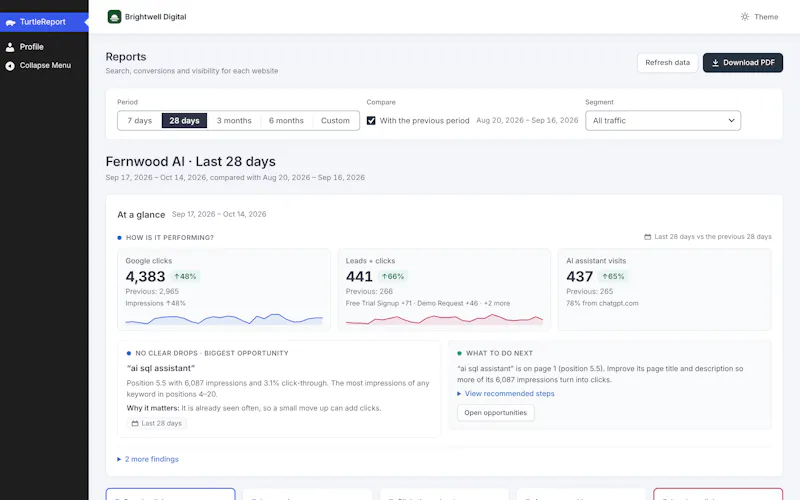Click the calendar icon in the Last 28 days chip
The width and height of the screenshot is (800, 500).
click(135, 423)
